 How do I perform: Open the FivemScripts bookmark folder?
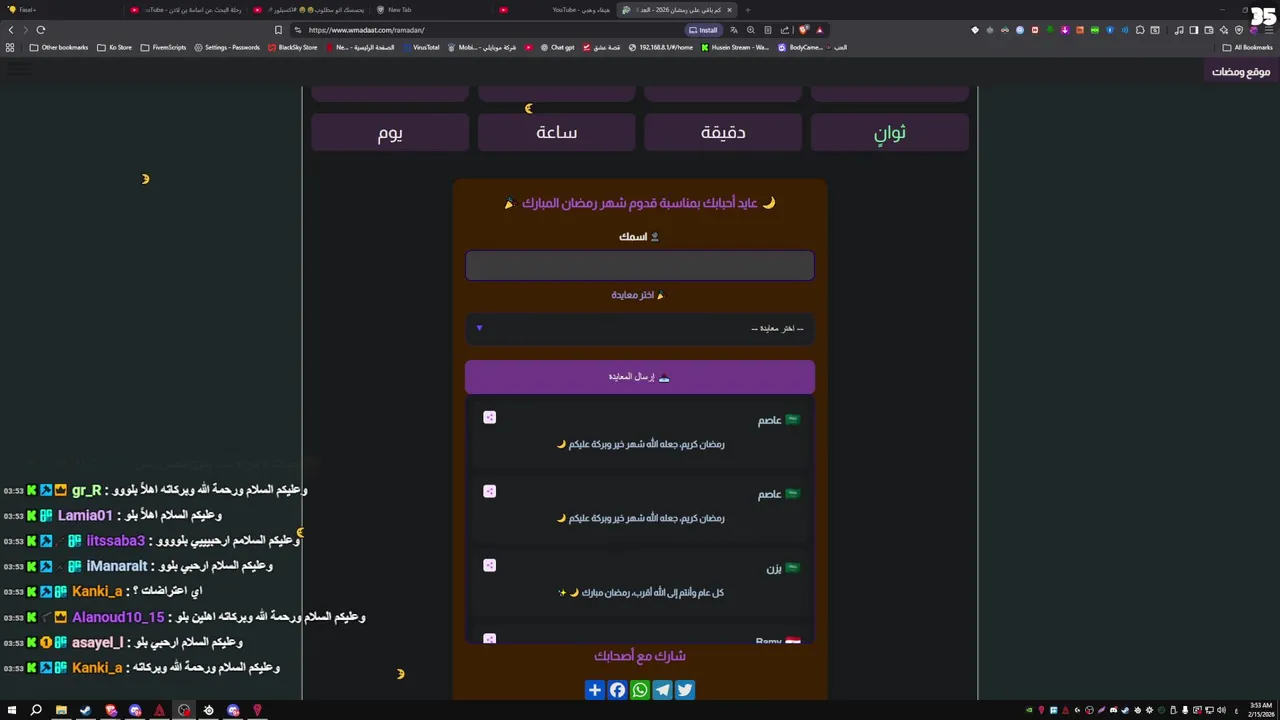click(163, 47)
